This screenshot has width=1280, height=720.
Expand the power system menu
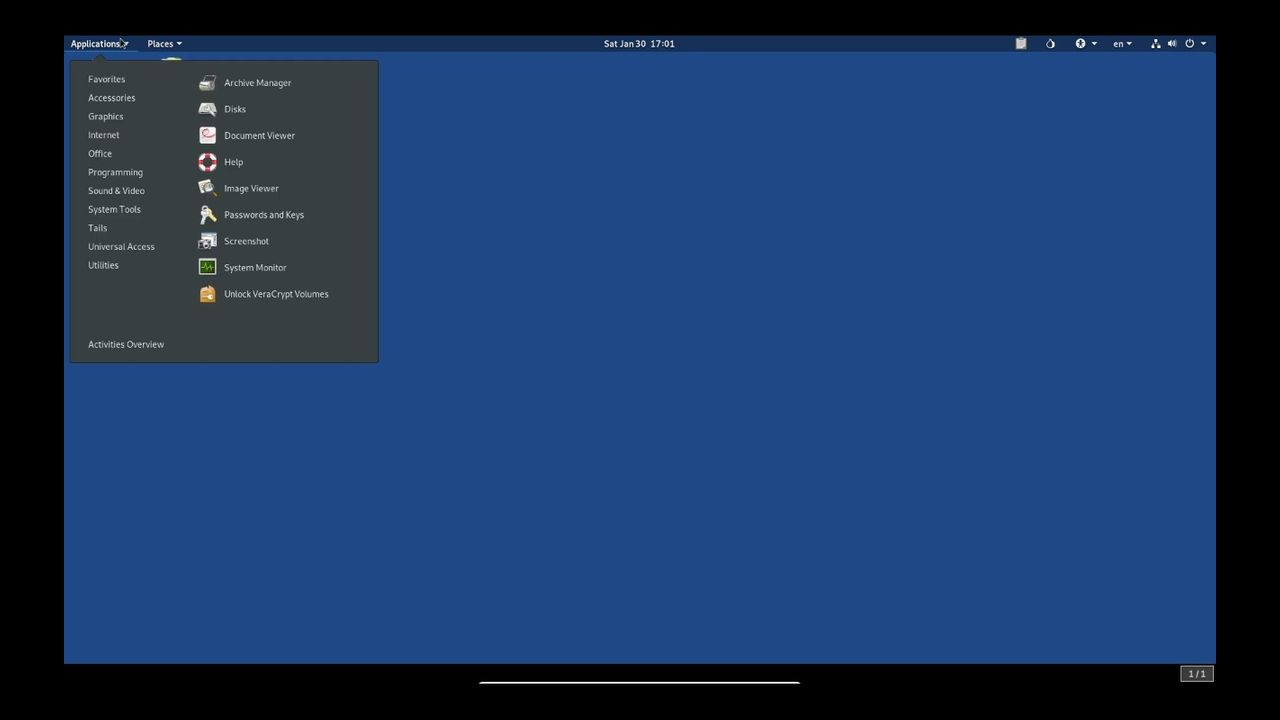pos(1195,44)
